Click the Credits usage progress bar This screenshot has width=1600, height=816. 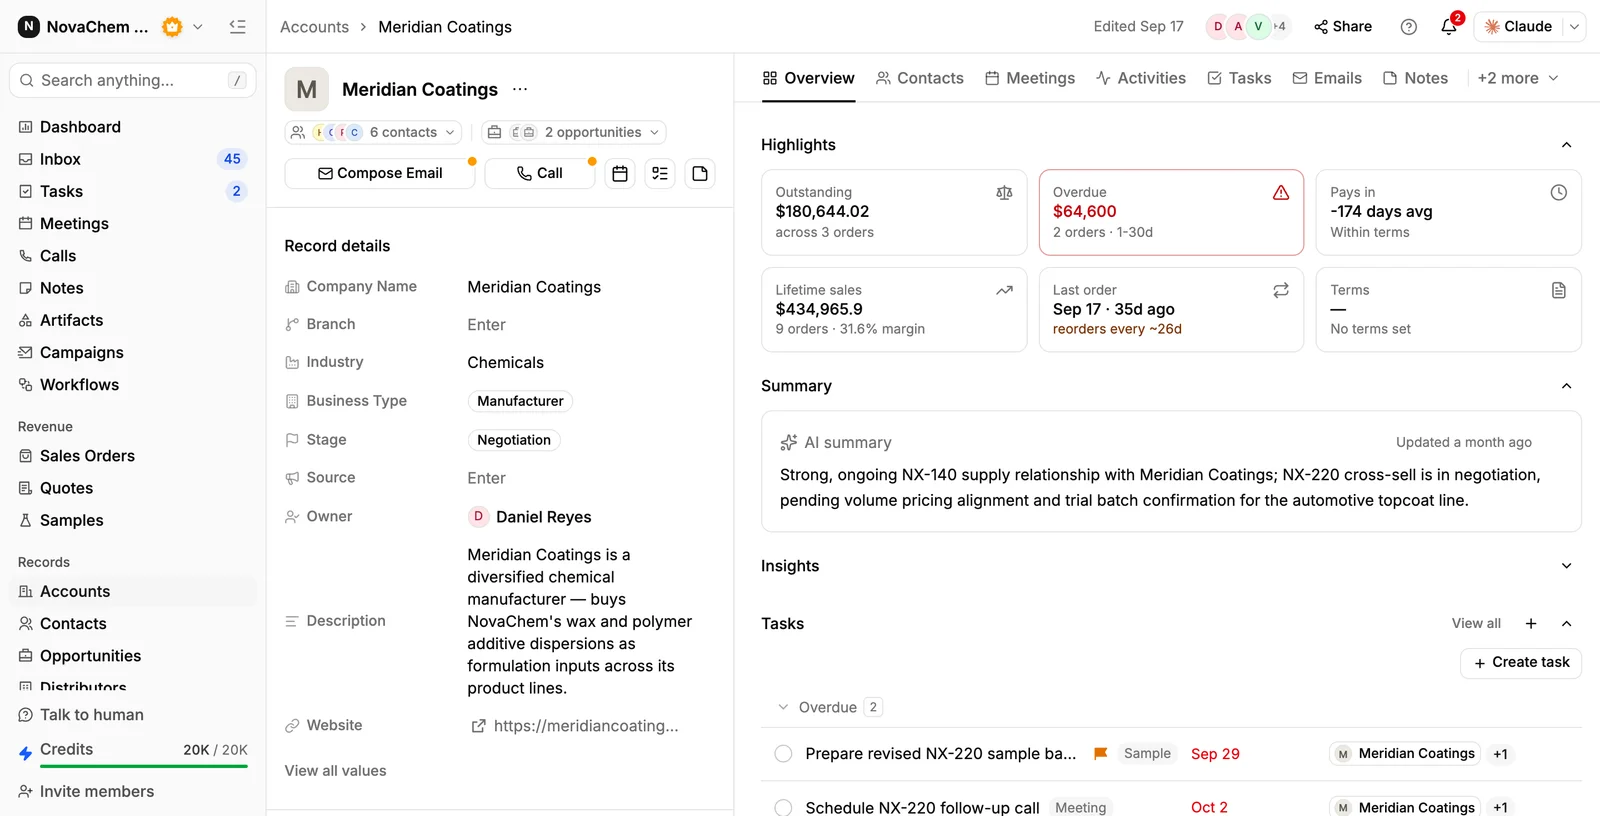(144, 766)
